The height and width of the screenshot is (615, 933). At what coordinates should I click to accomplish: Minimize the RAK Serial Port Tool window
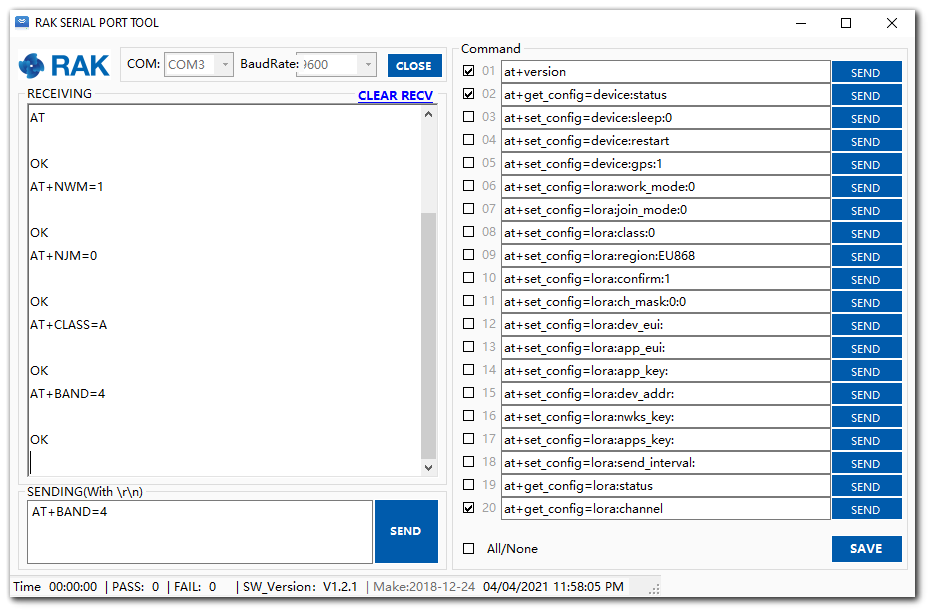pyautogui.click(x=801, y=23)
